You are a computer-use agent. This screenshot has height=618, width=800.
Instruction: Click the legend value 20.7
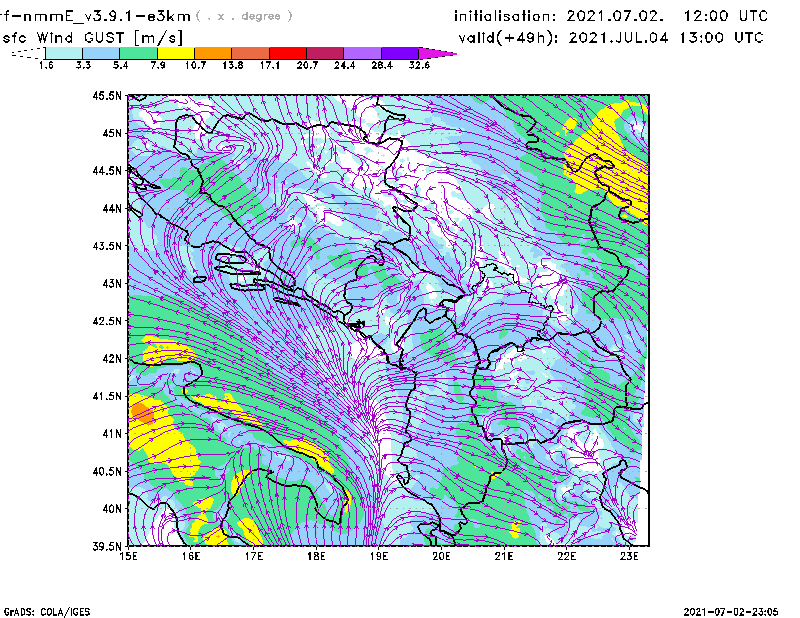307,65
